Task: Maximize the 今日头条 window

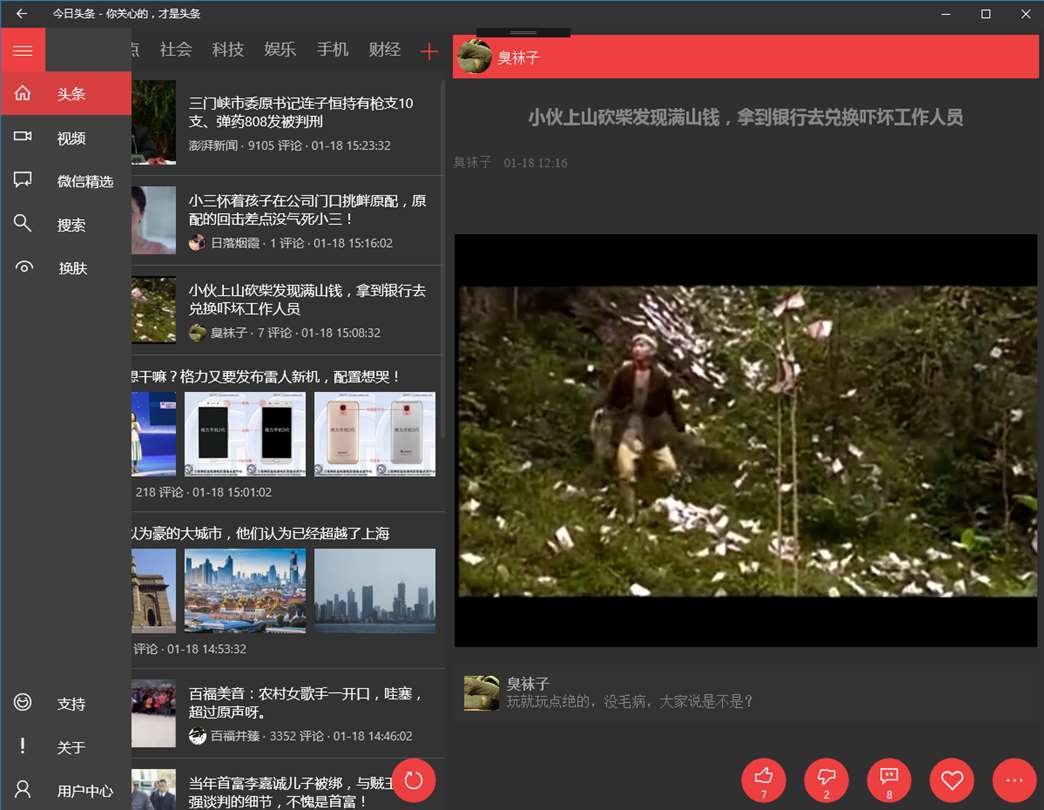Action: tap(985, 13)
